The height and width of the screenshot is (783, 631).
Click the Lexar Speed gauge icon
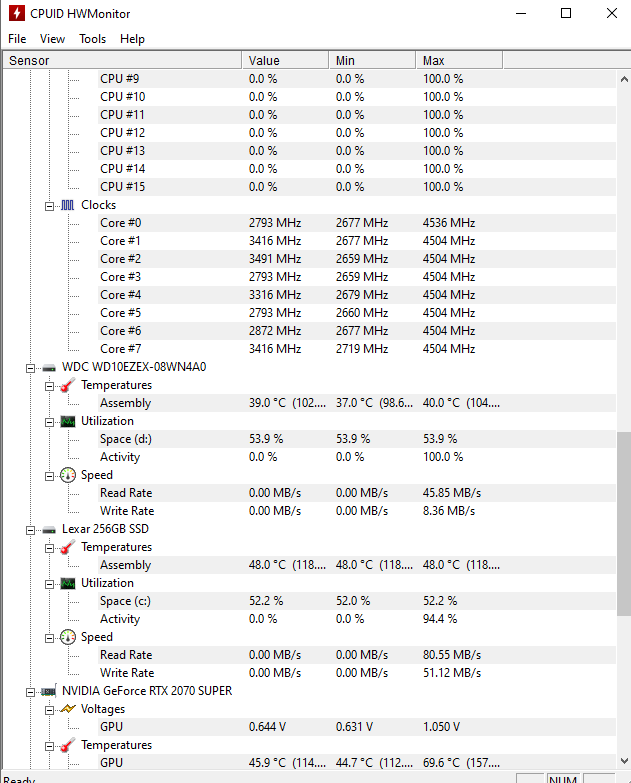(67, 637)
